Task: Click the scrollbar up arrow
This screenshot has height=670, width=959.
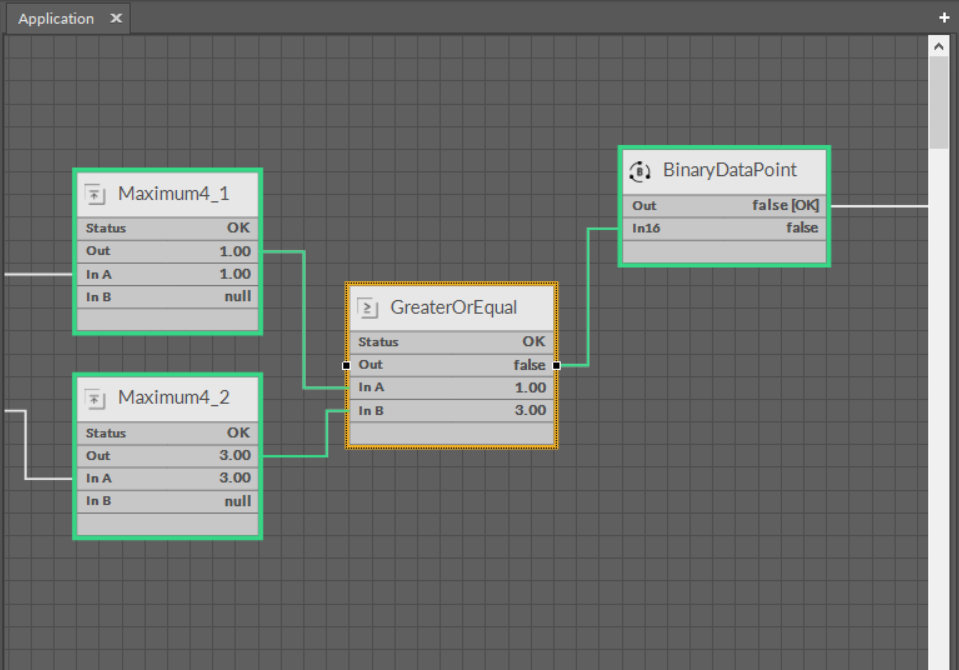Action: tap(939, 46)
